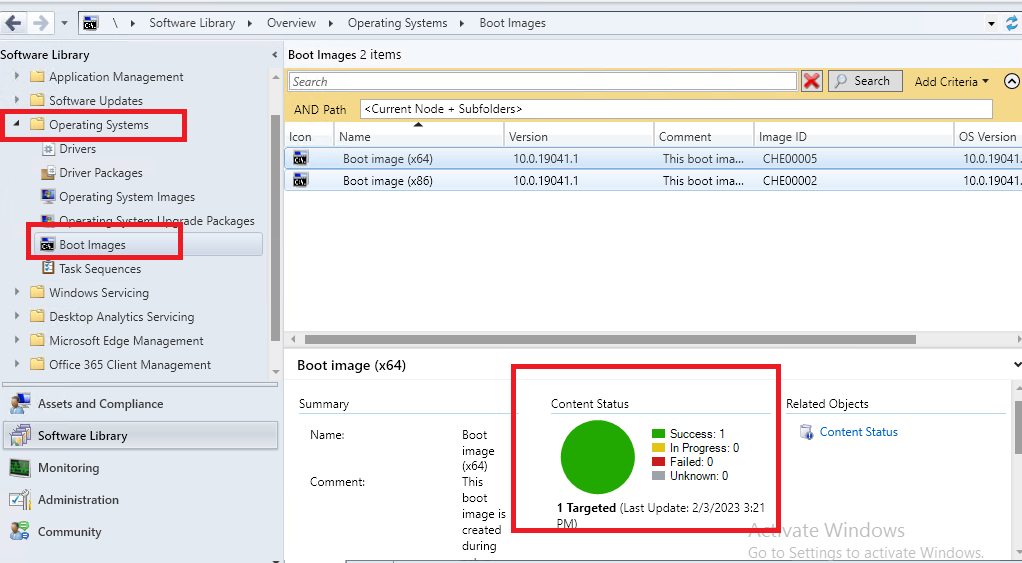Image resolution: width=1022 pixels, height=563 pixels.
Task: Switch to the Community workspace
Action: [140, 532]
